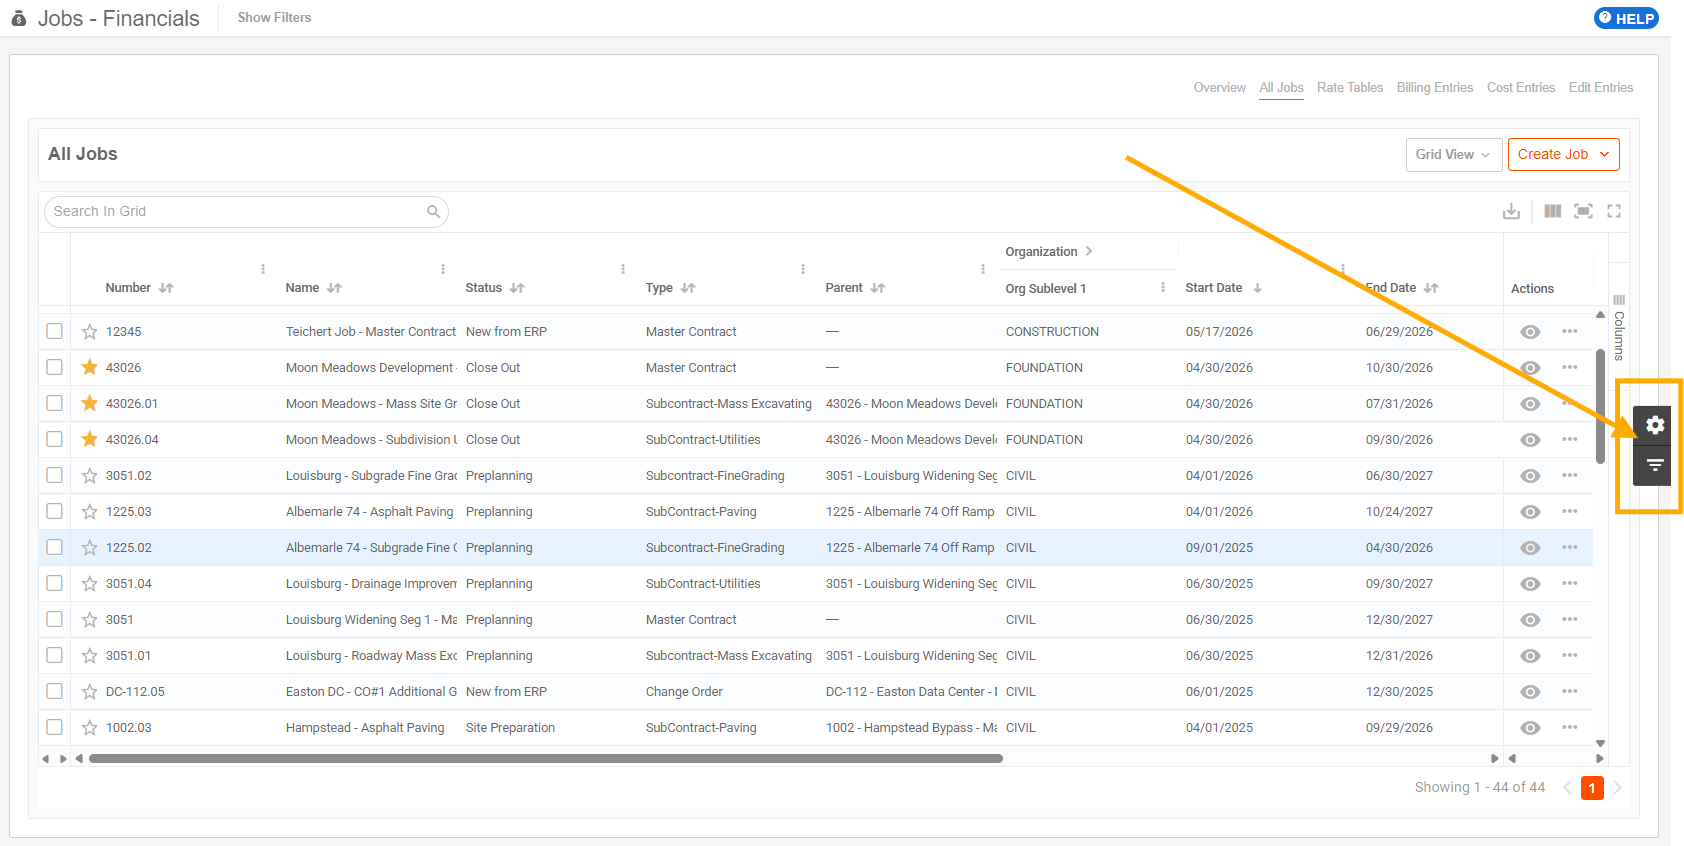Unstar favorite job 43026.04
The height and width of the screenshot is (846, 1684).
(x=89, y=439)
